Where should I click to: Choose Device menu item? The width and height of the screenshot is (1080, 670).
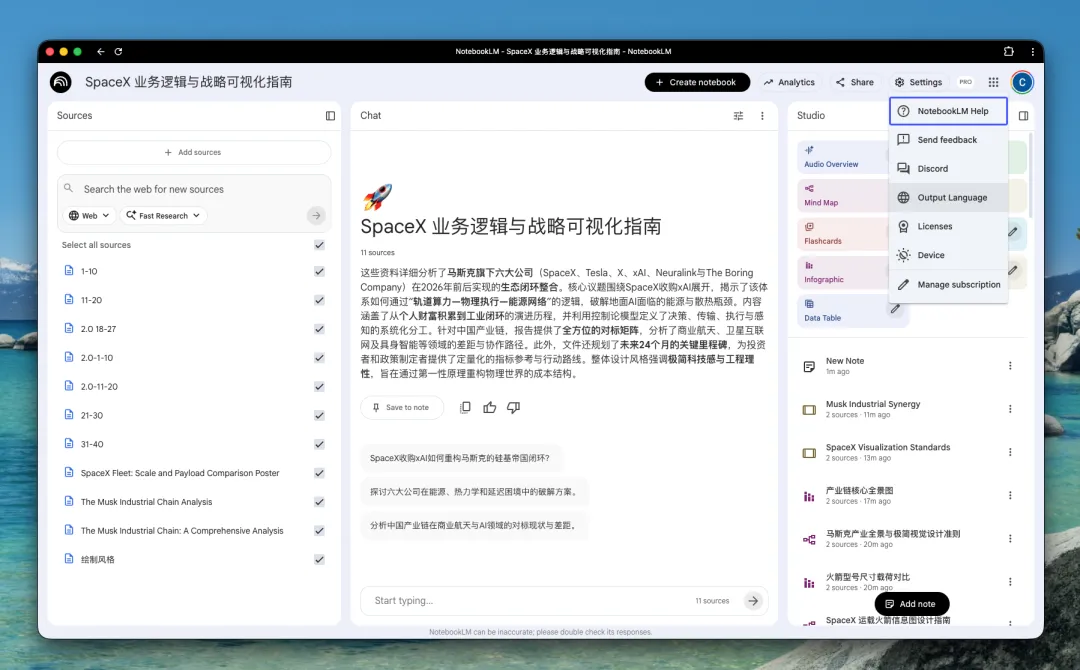[x=948, y=255]
